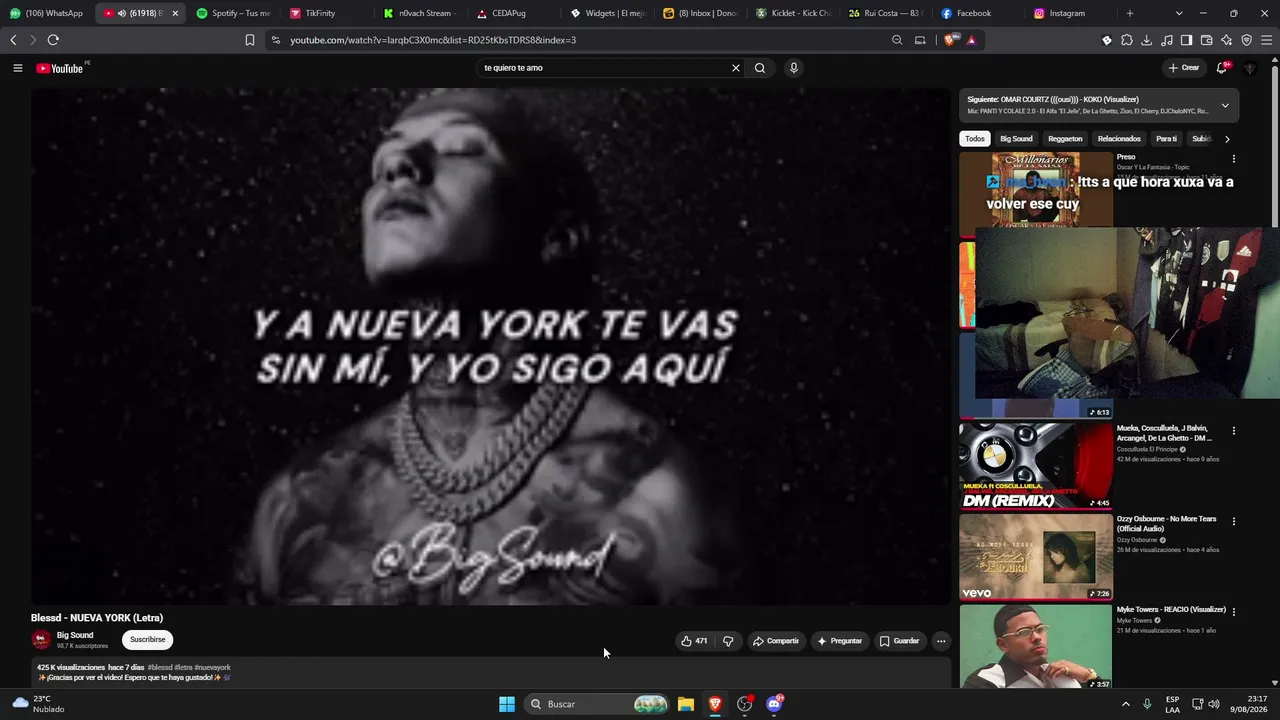Run the YouTube search with magnifier button
Image resolution: width=1280 pixels, height=720 pixels.
coord(760,68)
